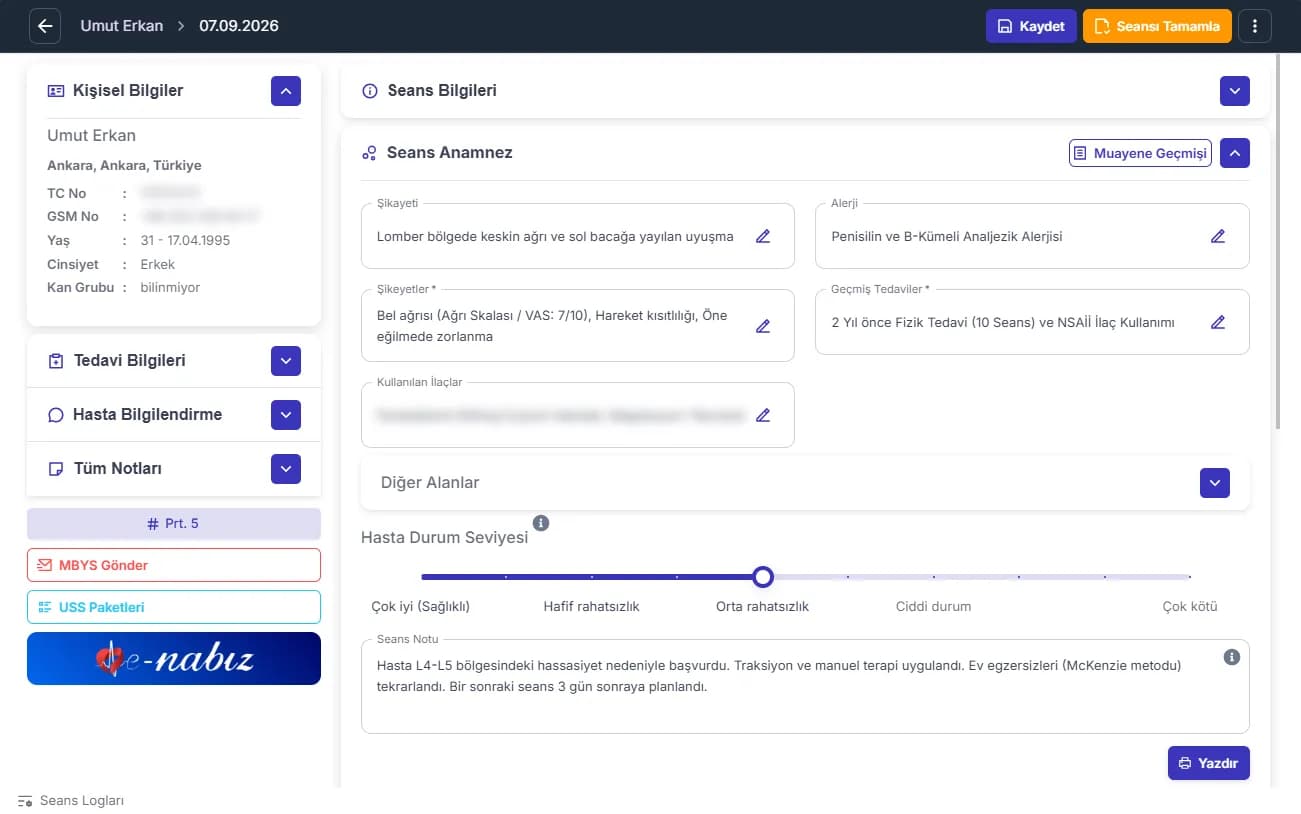This screenshot has width=1301, height=814.
Task: Edit Şikeyetler using its pencil icon
Action: 763,326
